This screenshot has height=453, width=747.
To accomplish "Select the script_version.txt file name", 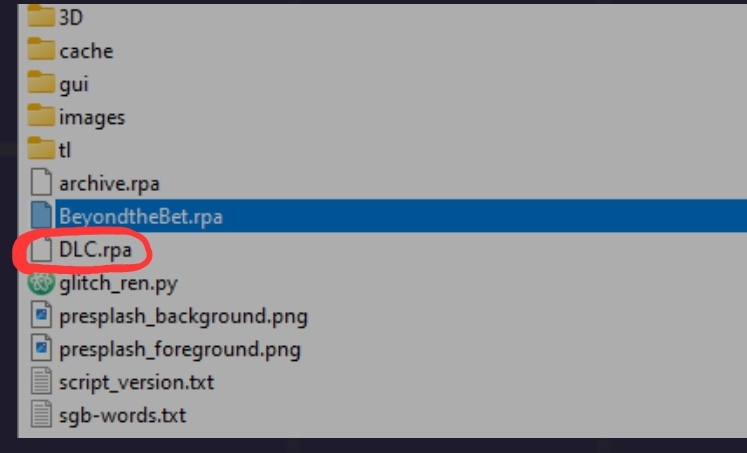I will point(136,382).
